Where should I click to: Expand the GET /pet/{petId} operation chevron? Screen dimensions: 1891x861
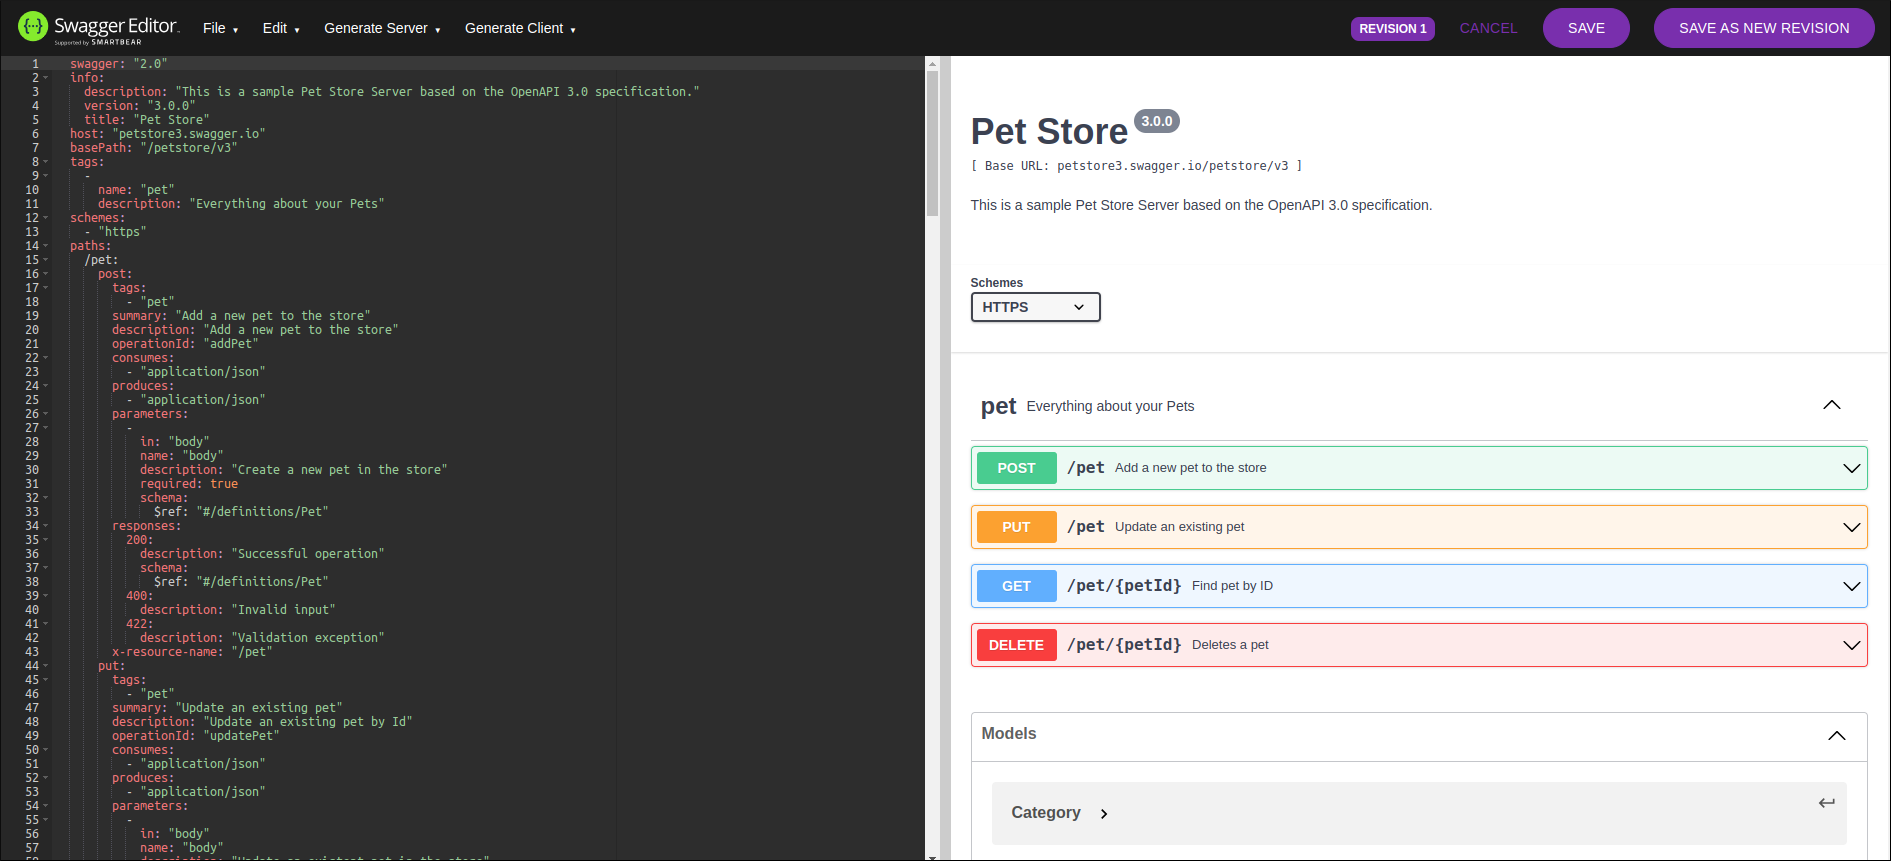coord(1851,586)
